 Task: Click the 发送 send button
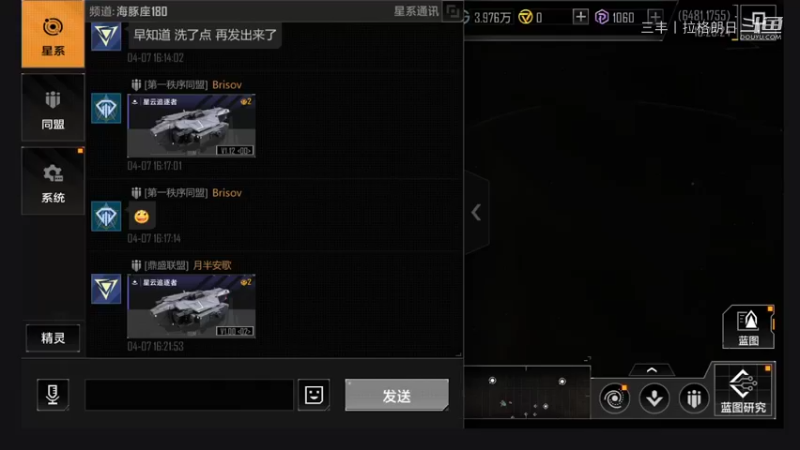click(x=397, y=395)
